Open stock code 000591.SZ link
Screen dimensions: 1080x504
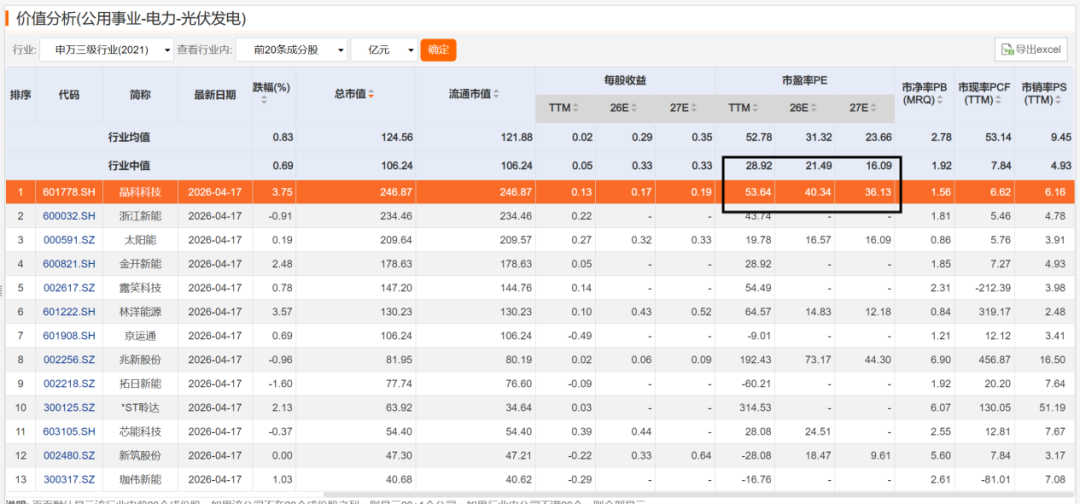68,240
